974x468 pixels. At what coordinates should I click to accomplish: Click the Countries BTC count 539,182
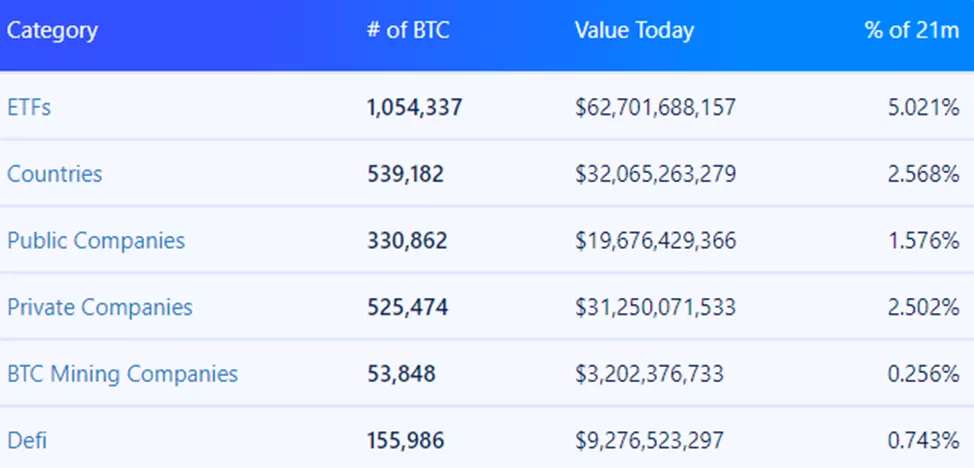coord(406,174)
